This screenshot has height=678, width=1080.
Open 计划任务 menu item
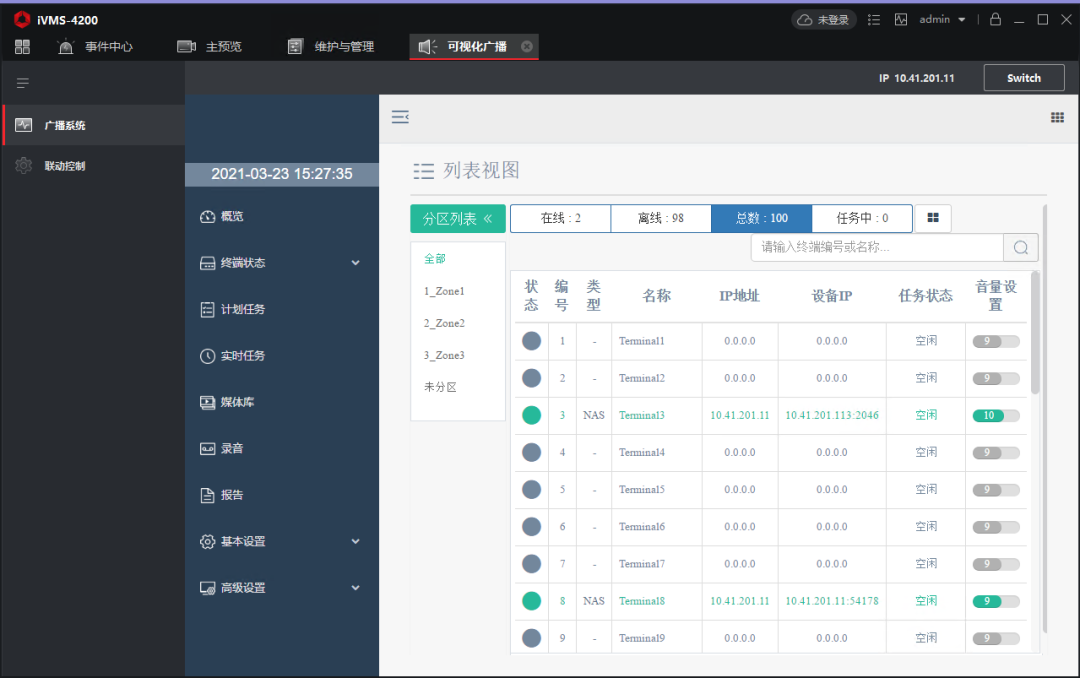tap(242, 310)
